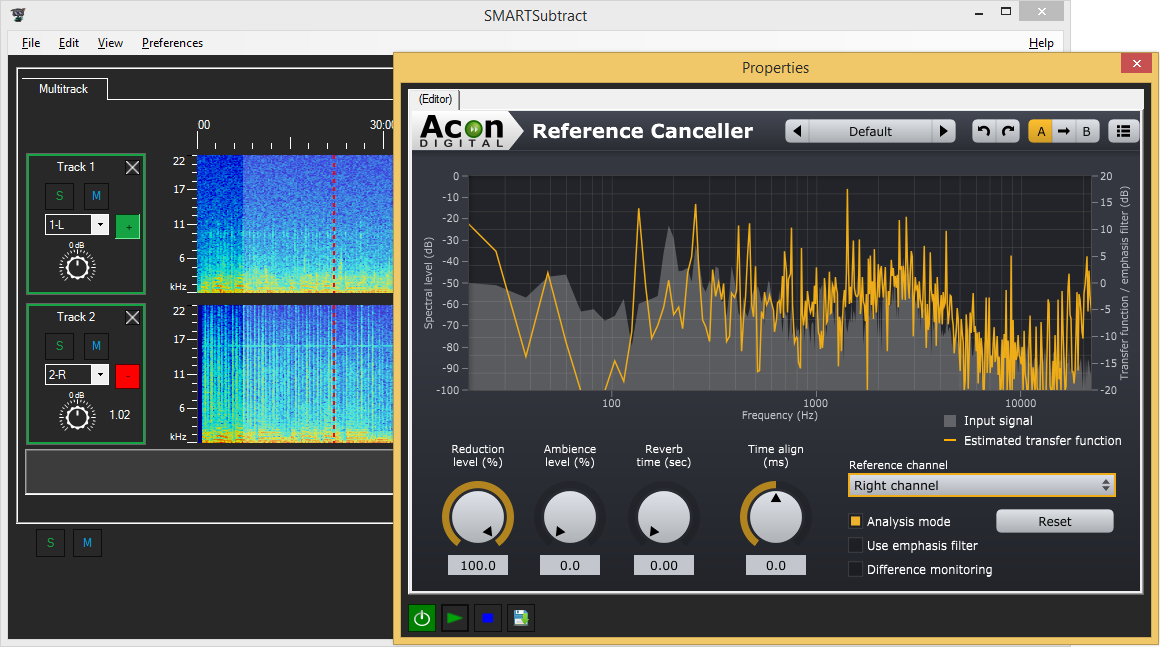Select the (Editor) tab in Properties

coord(435,99)
